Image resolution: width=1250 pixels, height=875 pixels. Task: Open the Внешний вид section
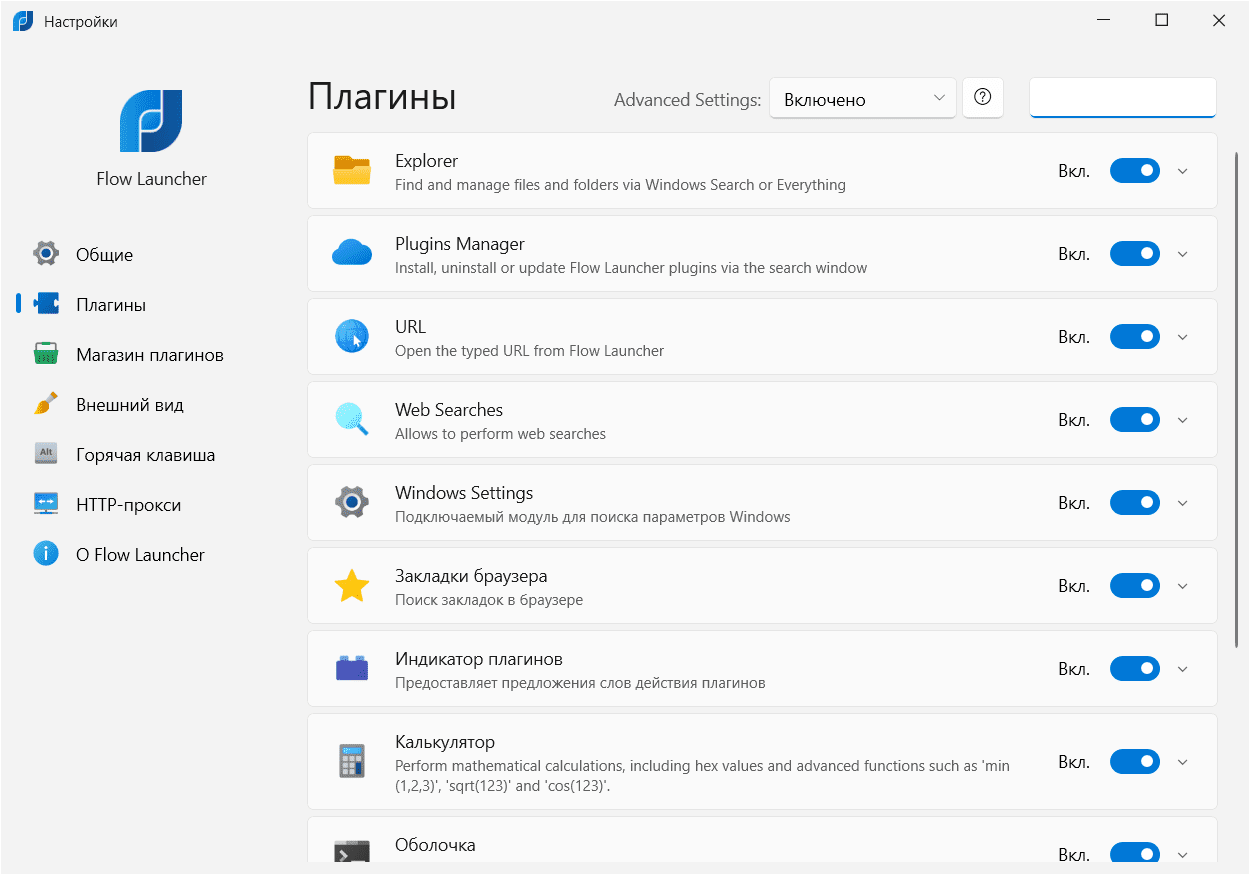click(x=150, y=404)
